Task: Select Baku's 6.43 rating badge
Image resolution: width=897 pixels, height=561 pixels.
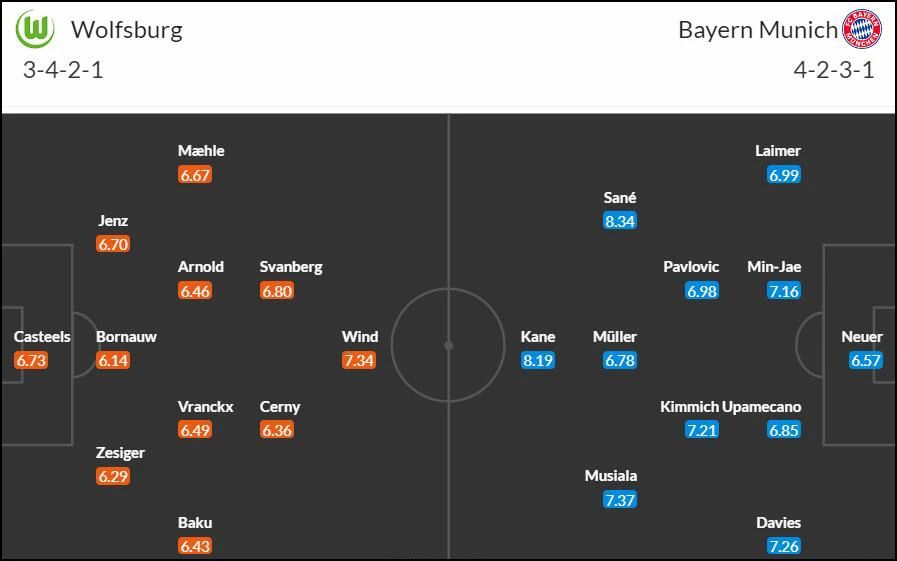Action: pyautogui.click(x=195, y=546)
